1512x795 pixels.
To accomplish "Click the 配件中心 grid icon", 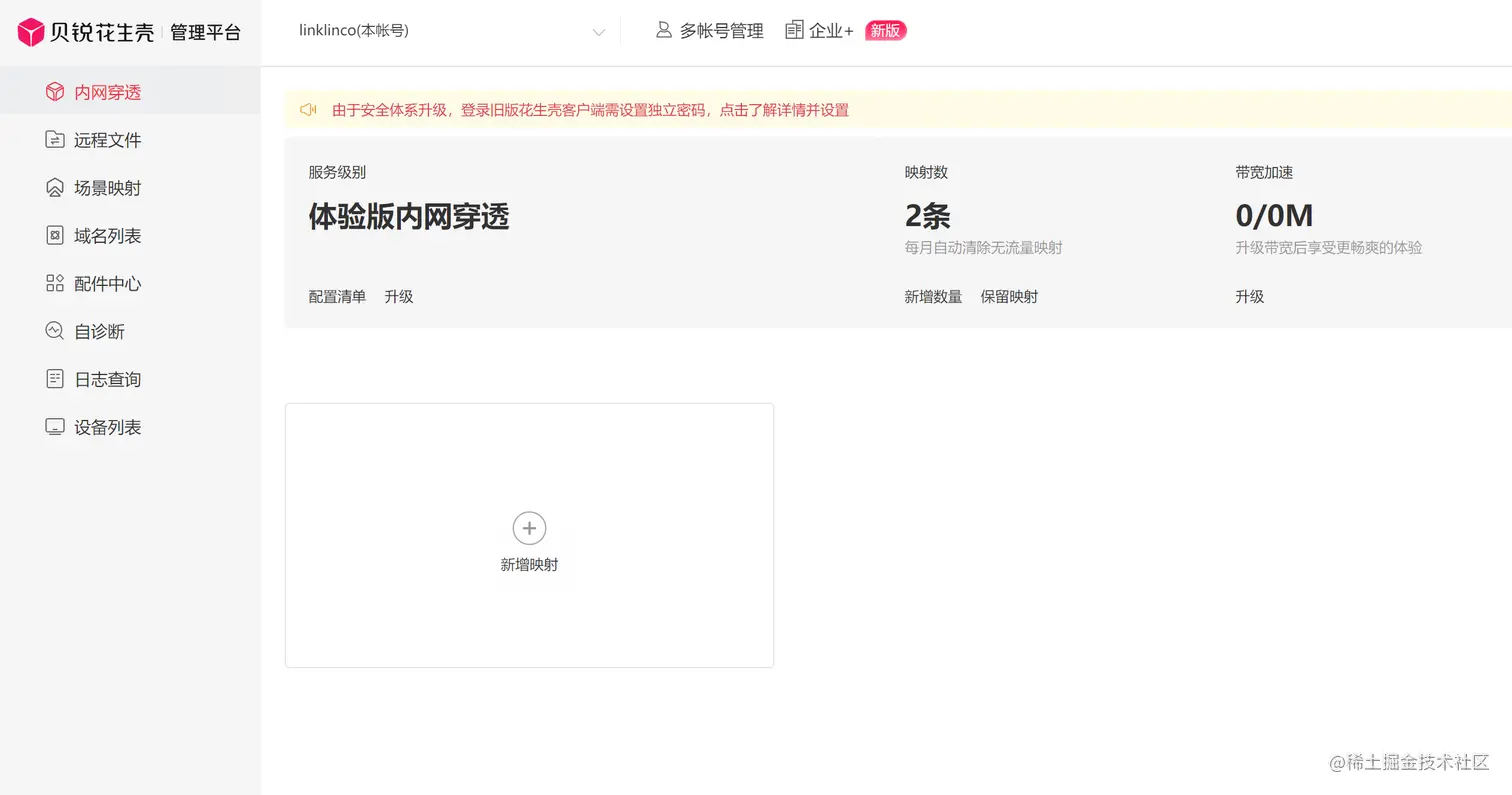I will [55, 283].
